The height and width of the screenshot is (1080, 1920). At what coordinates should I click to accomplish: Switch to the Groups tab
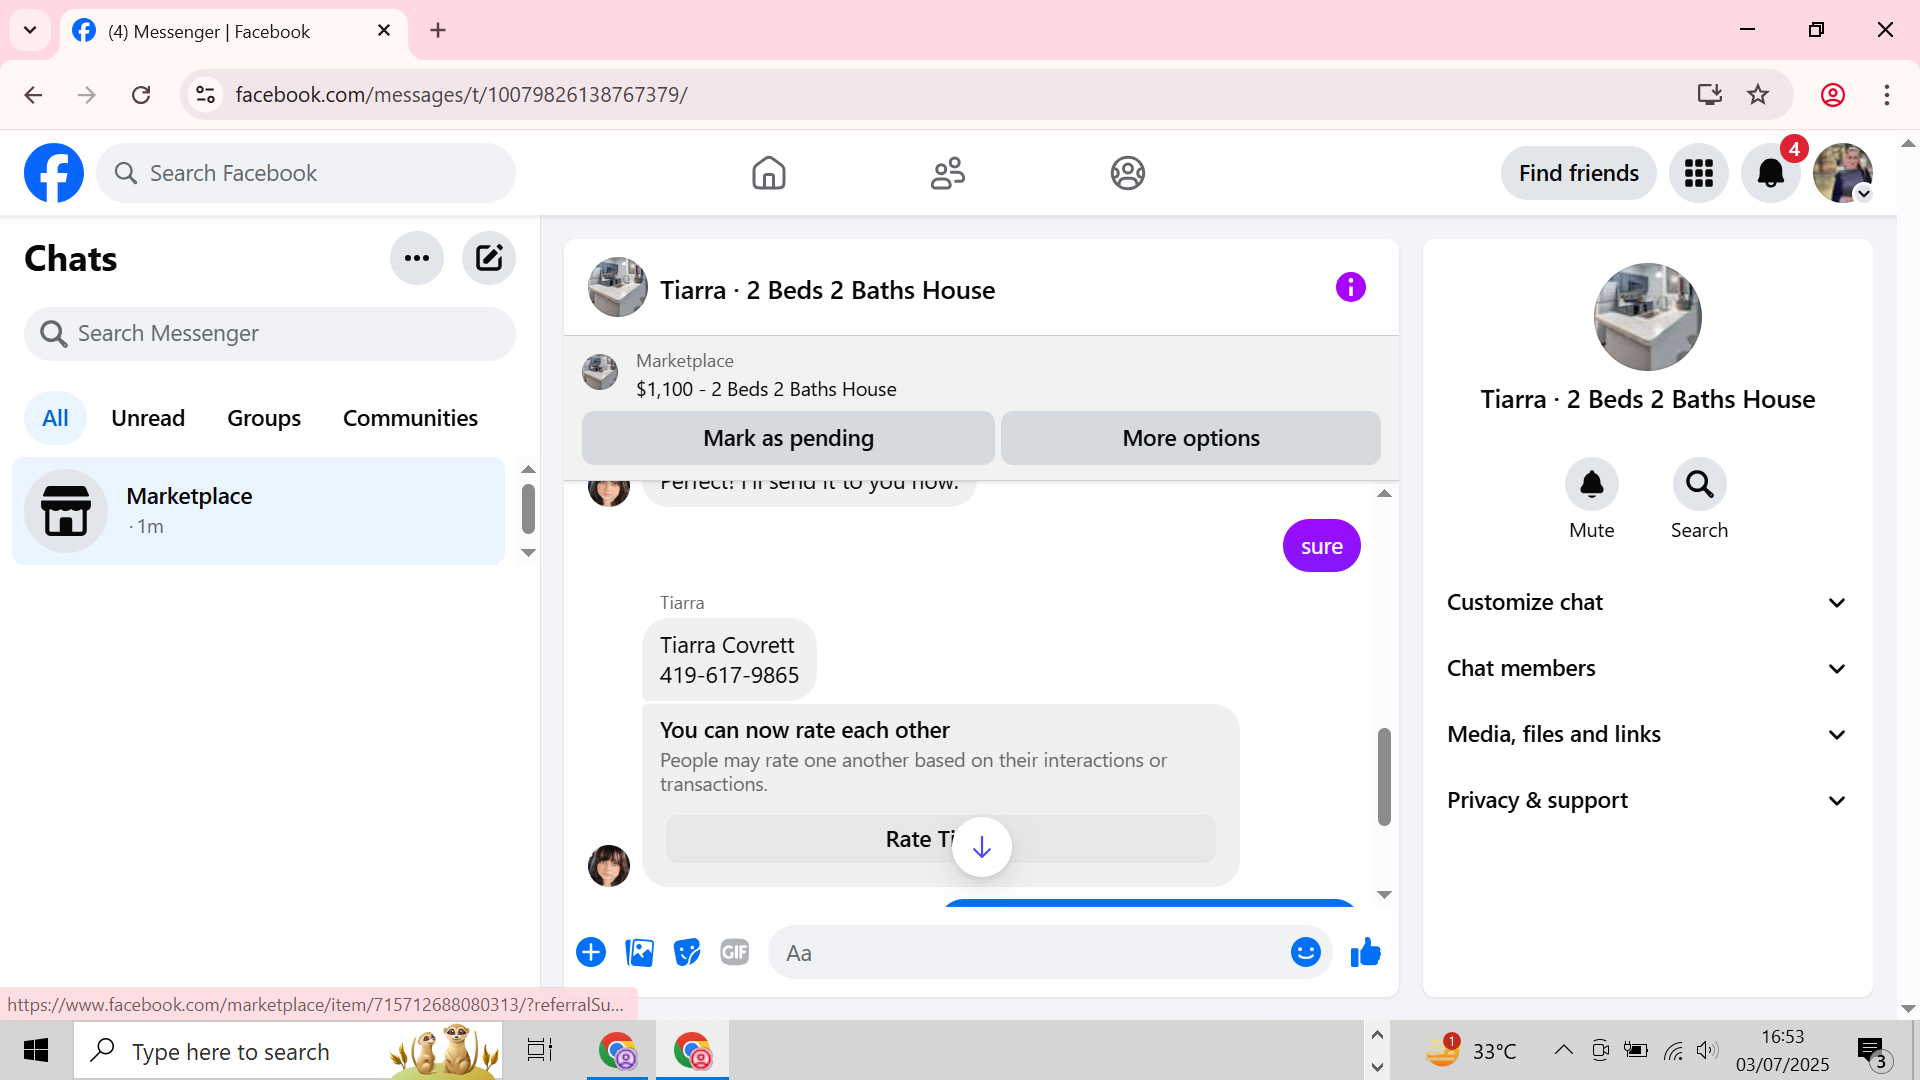[x=264, y=418]
